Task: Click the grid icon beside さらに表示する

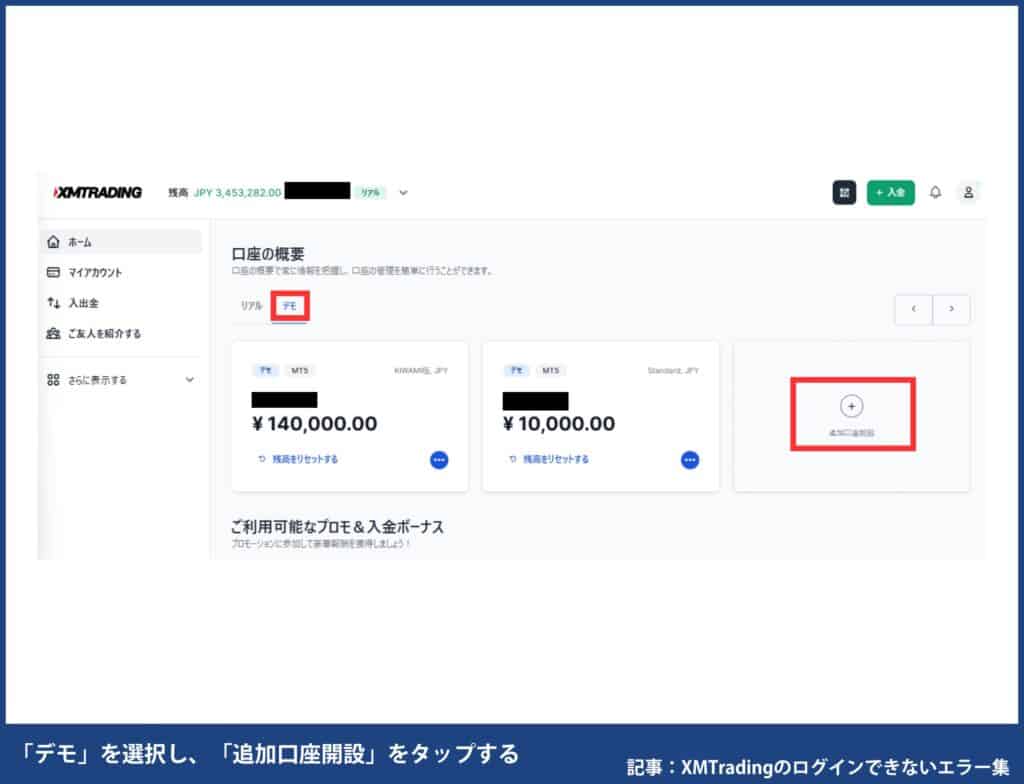Action: coord(54,380)
